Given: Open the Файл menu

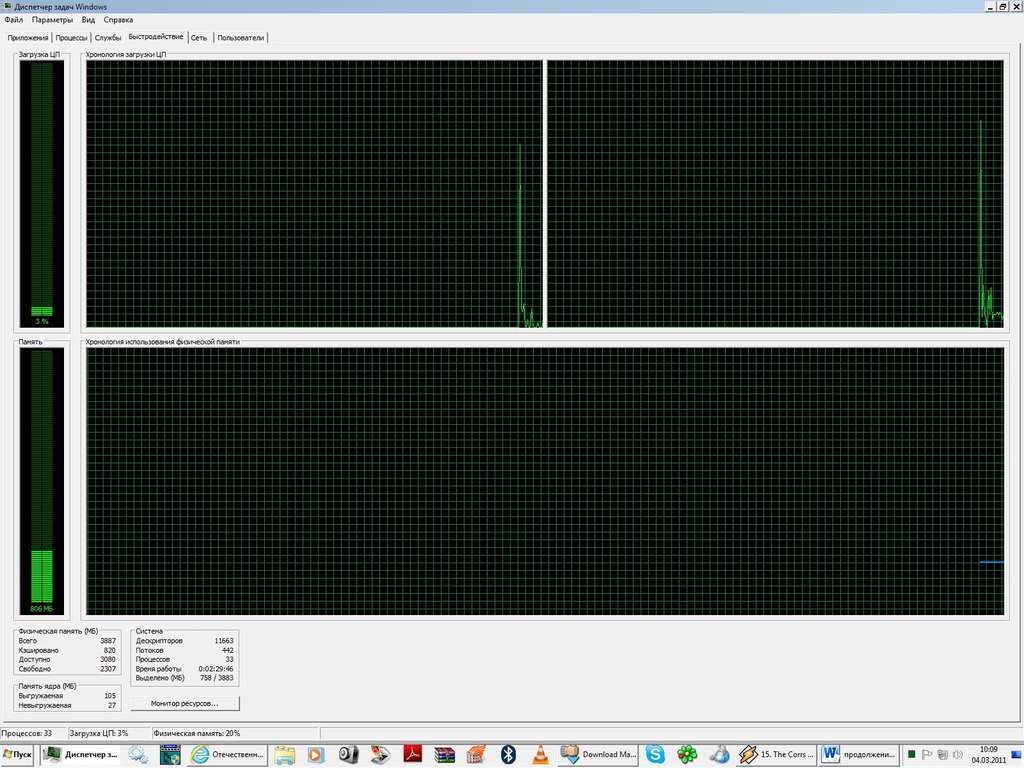Looking at the screenshot, I should 13,20.
